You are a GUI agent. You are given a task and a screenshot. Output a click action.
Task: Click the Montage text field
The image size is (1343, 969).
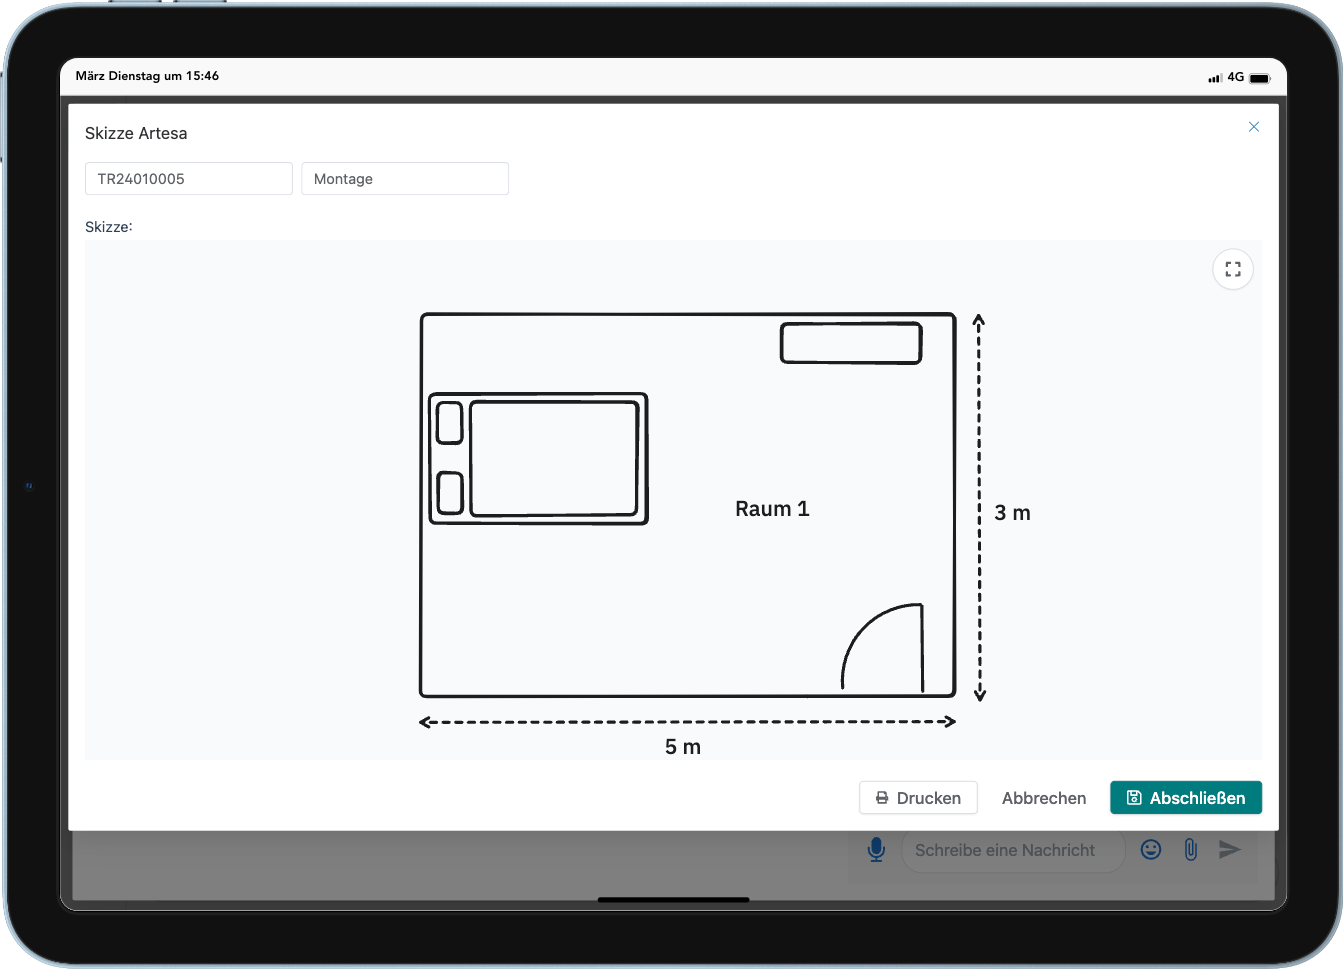pos(404,179)
